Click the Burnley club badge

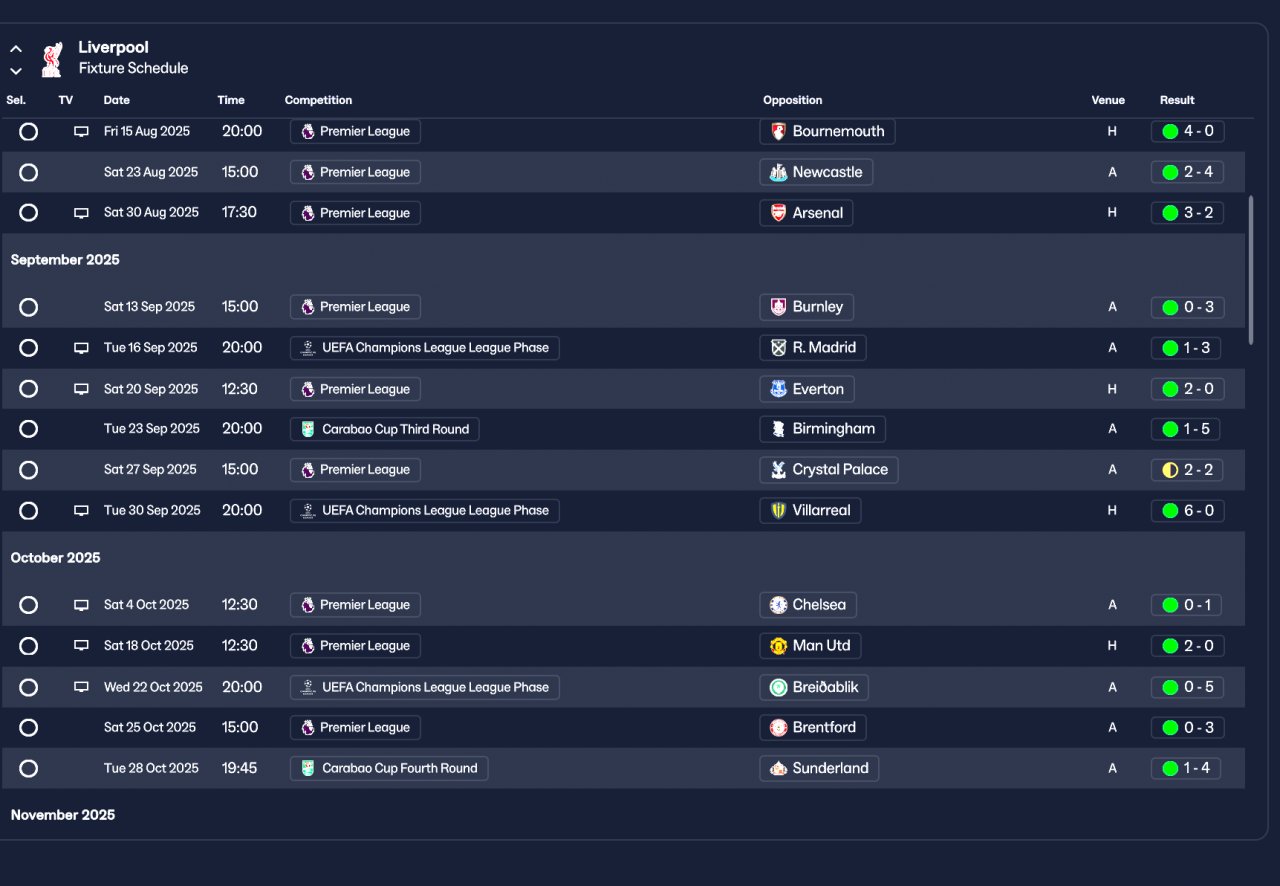(778, 307)
